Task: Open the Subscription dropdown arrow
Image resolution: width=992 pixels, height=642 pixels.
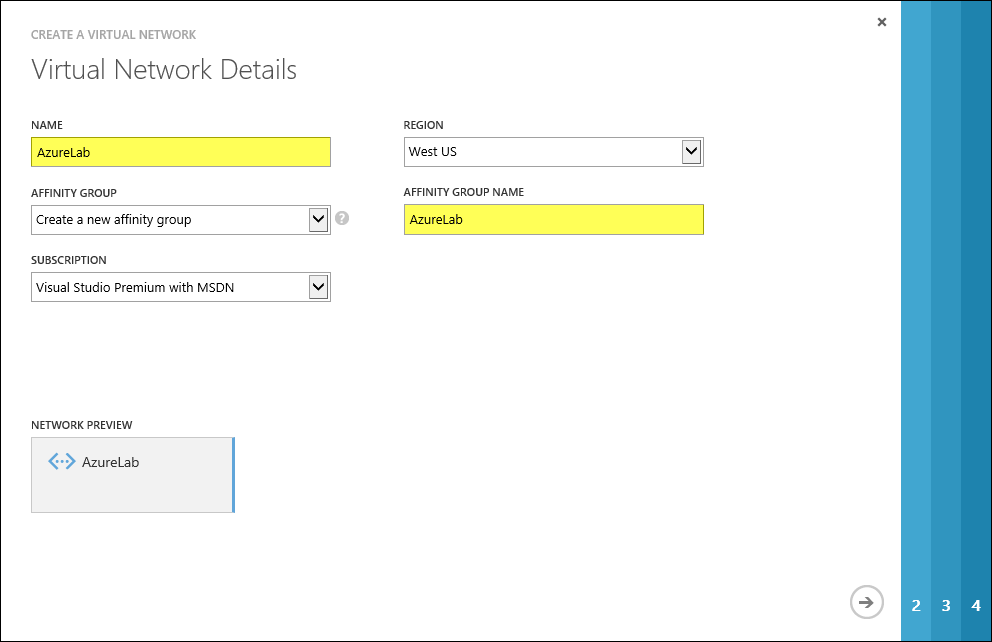Action: [x=318, y=287]
